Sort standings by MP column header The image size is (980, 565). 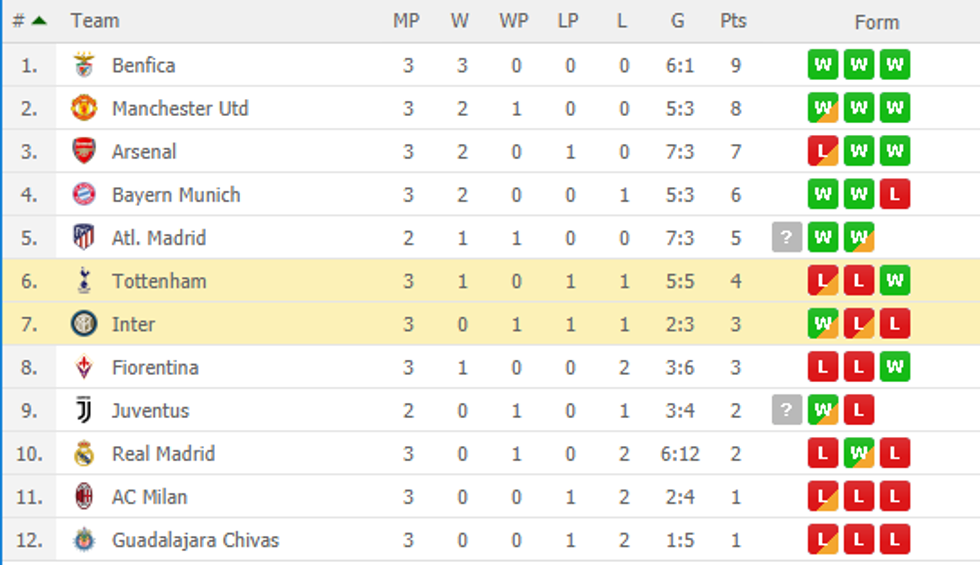(x=406, y=21)
